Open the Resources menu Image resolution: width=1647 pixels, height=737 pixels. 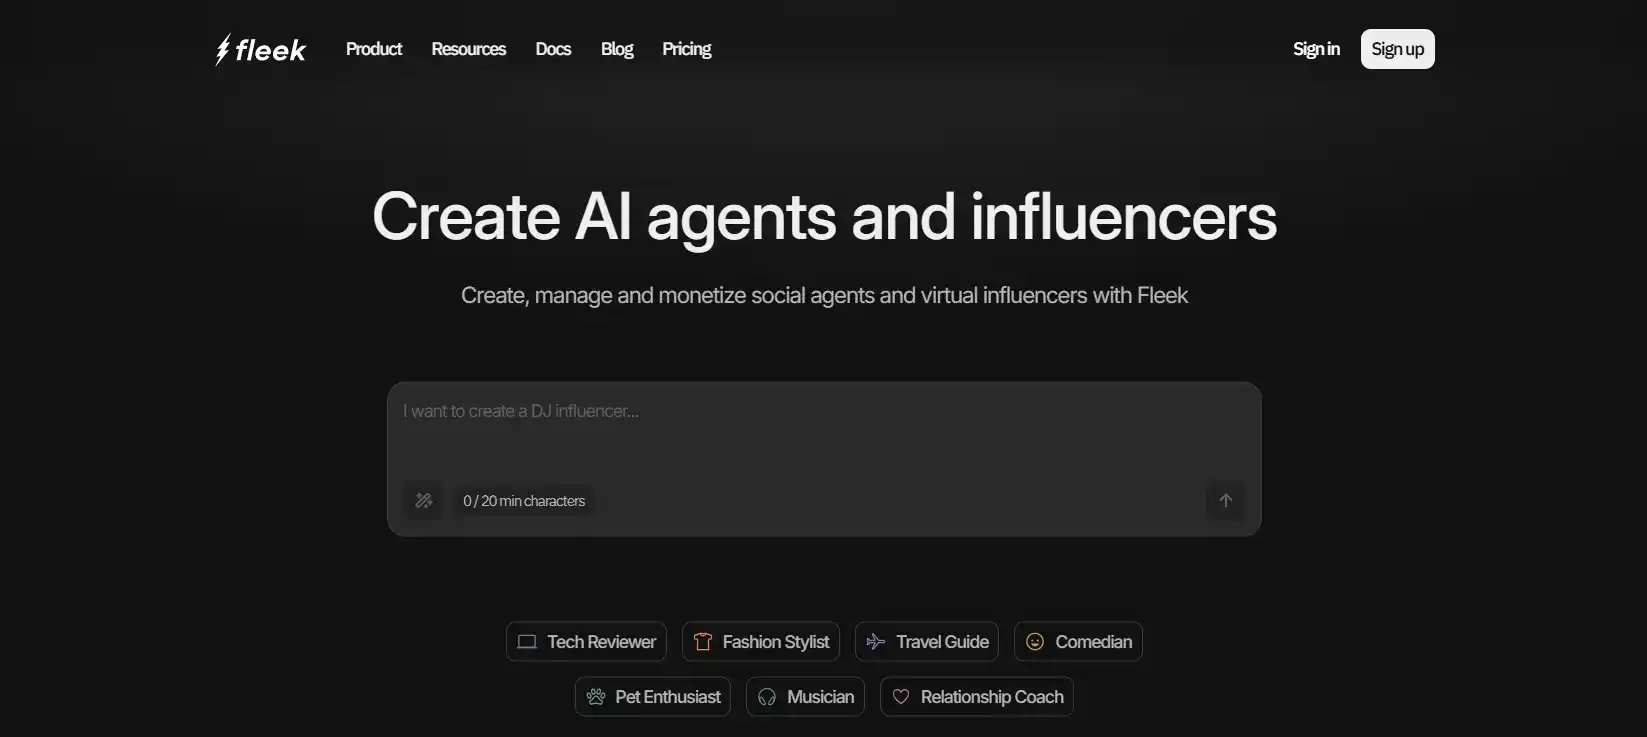pos(469,49)
